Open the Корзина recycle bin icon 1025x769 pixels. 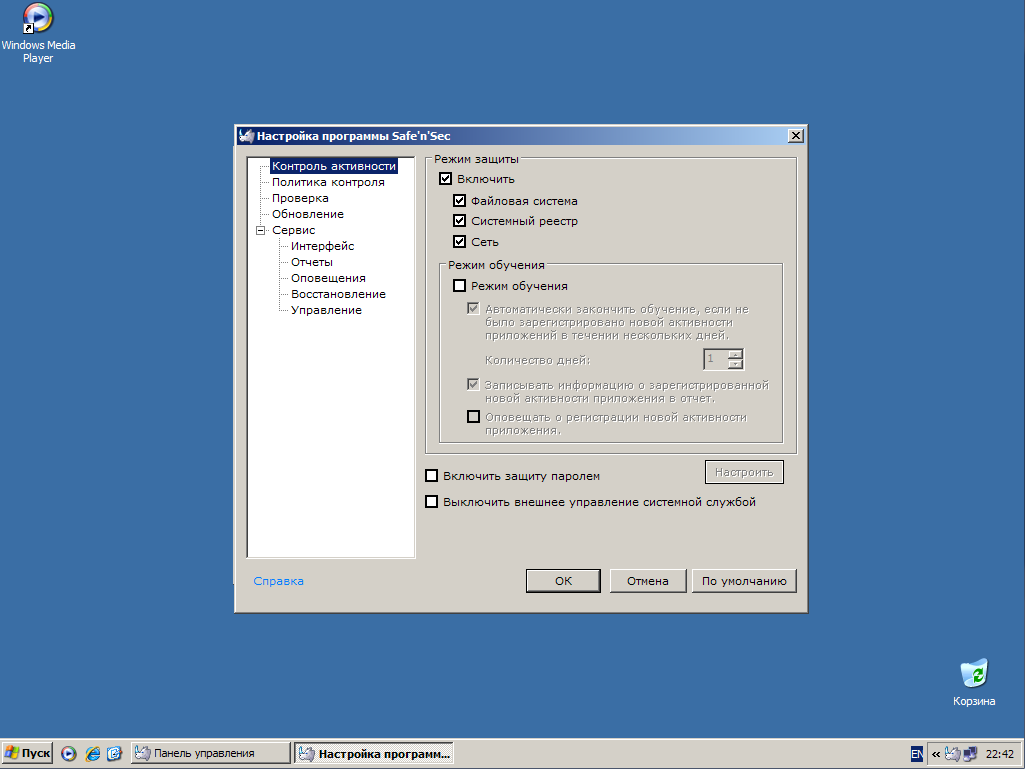click(x=974, y=682)
